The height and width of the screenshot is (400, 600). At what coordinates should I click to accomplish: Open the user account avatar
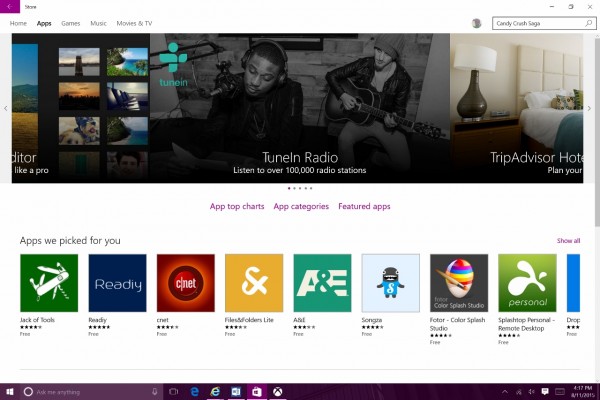click(476, 23)
